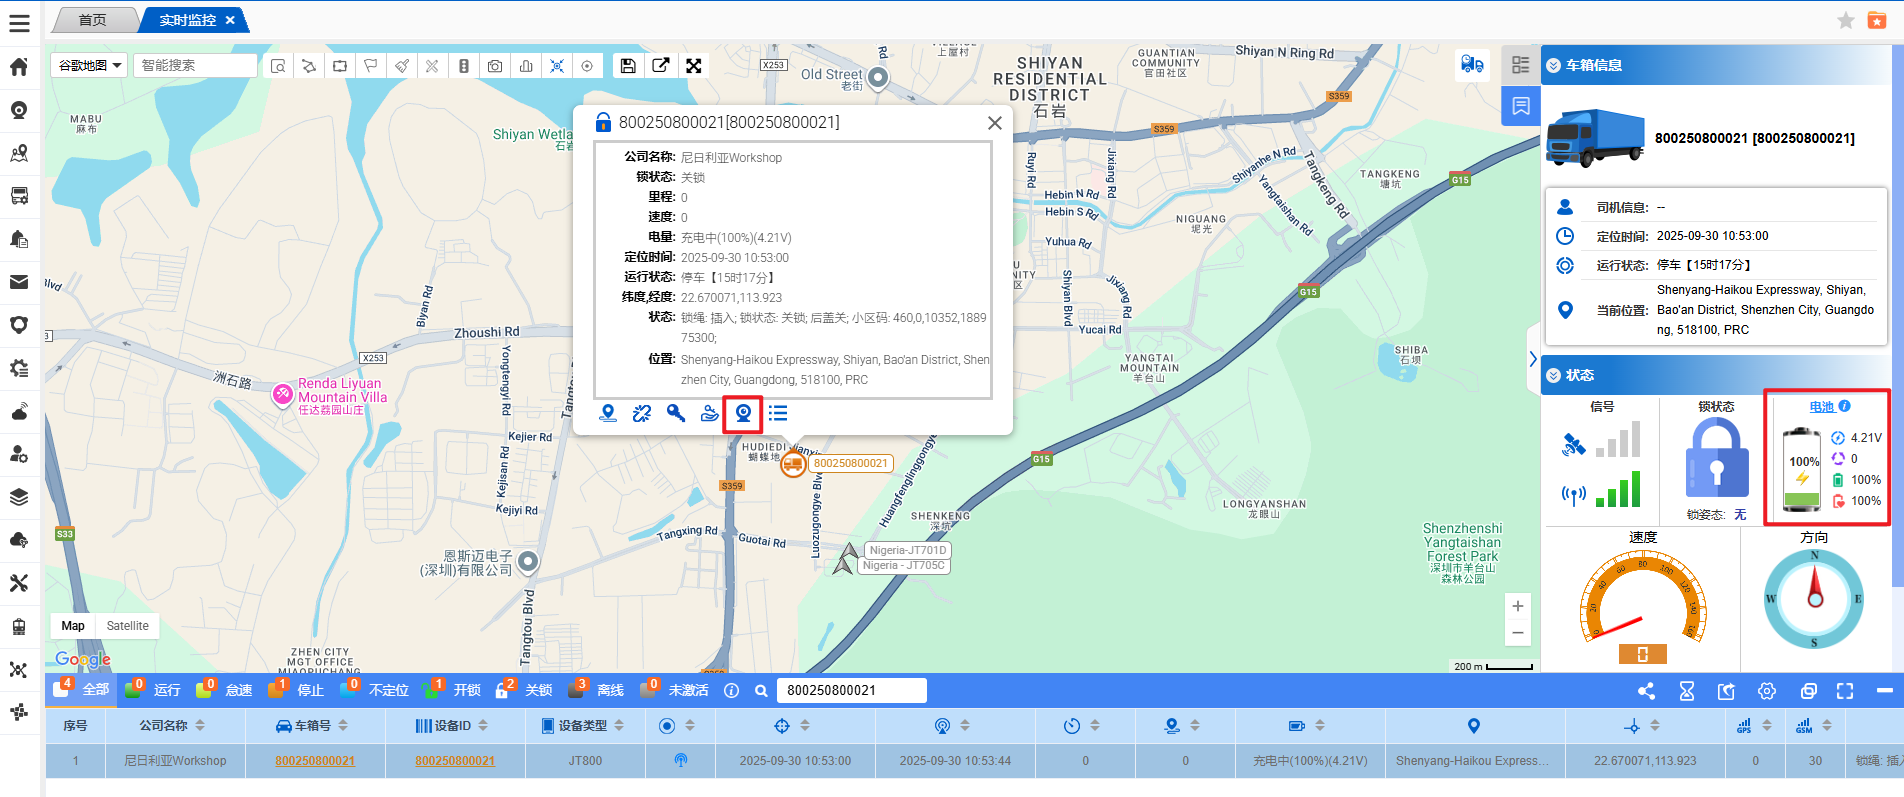Click the broken chain link icon in popup
This screenshot has width=1904, height=797.
[642, 414]
